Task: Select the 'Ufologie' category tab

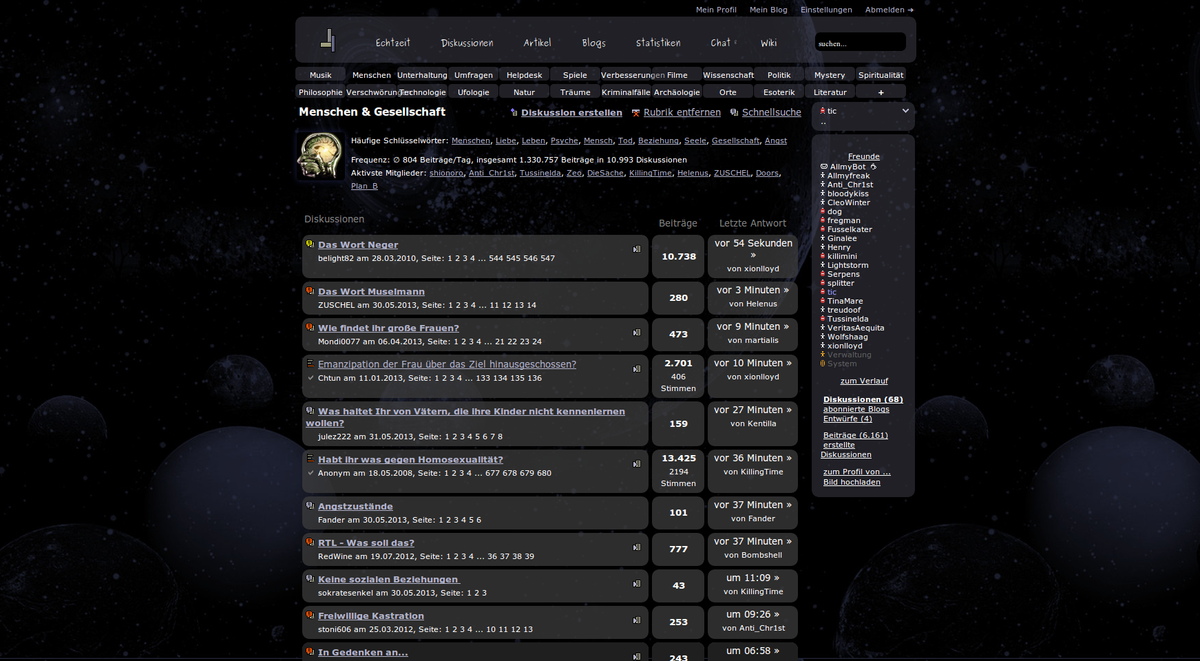Action: tap(473, 92)
